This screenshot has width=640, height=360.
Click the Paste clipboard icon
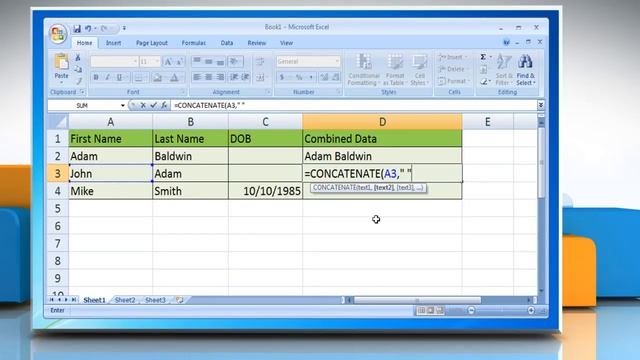click(x=61, y=62)
